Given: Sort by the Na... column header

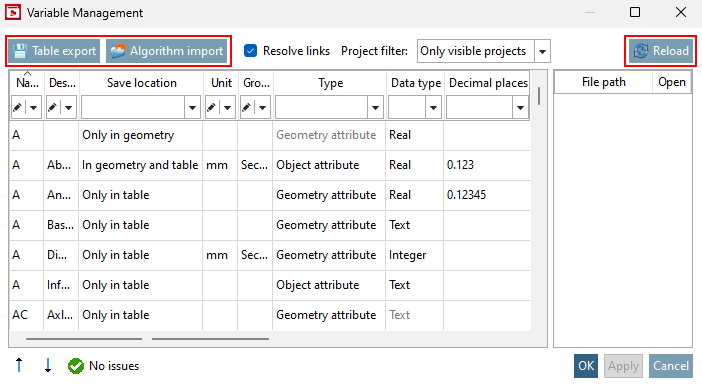Looking at the screenshot, I should [27, 83].
